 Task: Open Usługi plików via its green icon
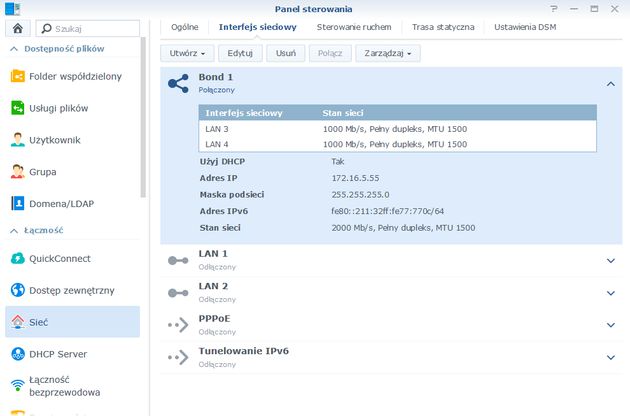(x=18, y=108)
